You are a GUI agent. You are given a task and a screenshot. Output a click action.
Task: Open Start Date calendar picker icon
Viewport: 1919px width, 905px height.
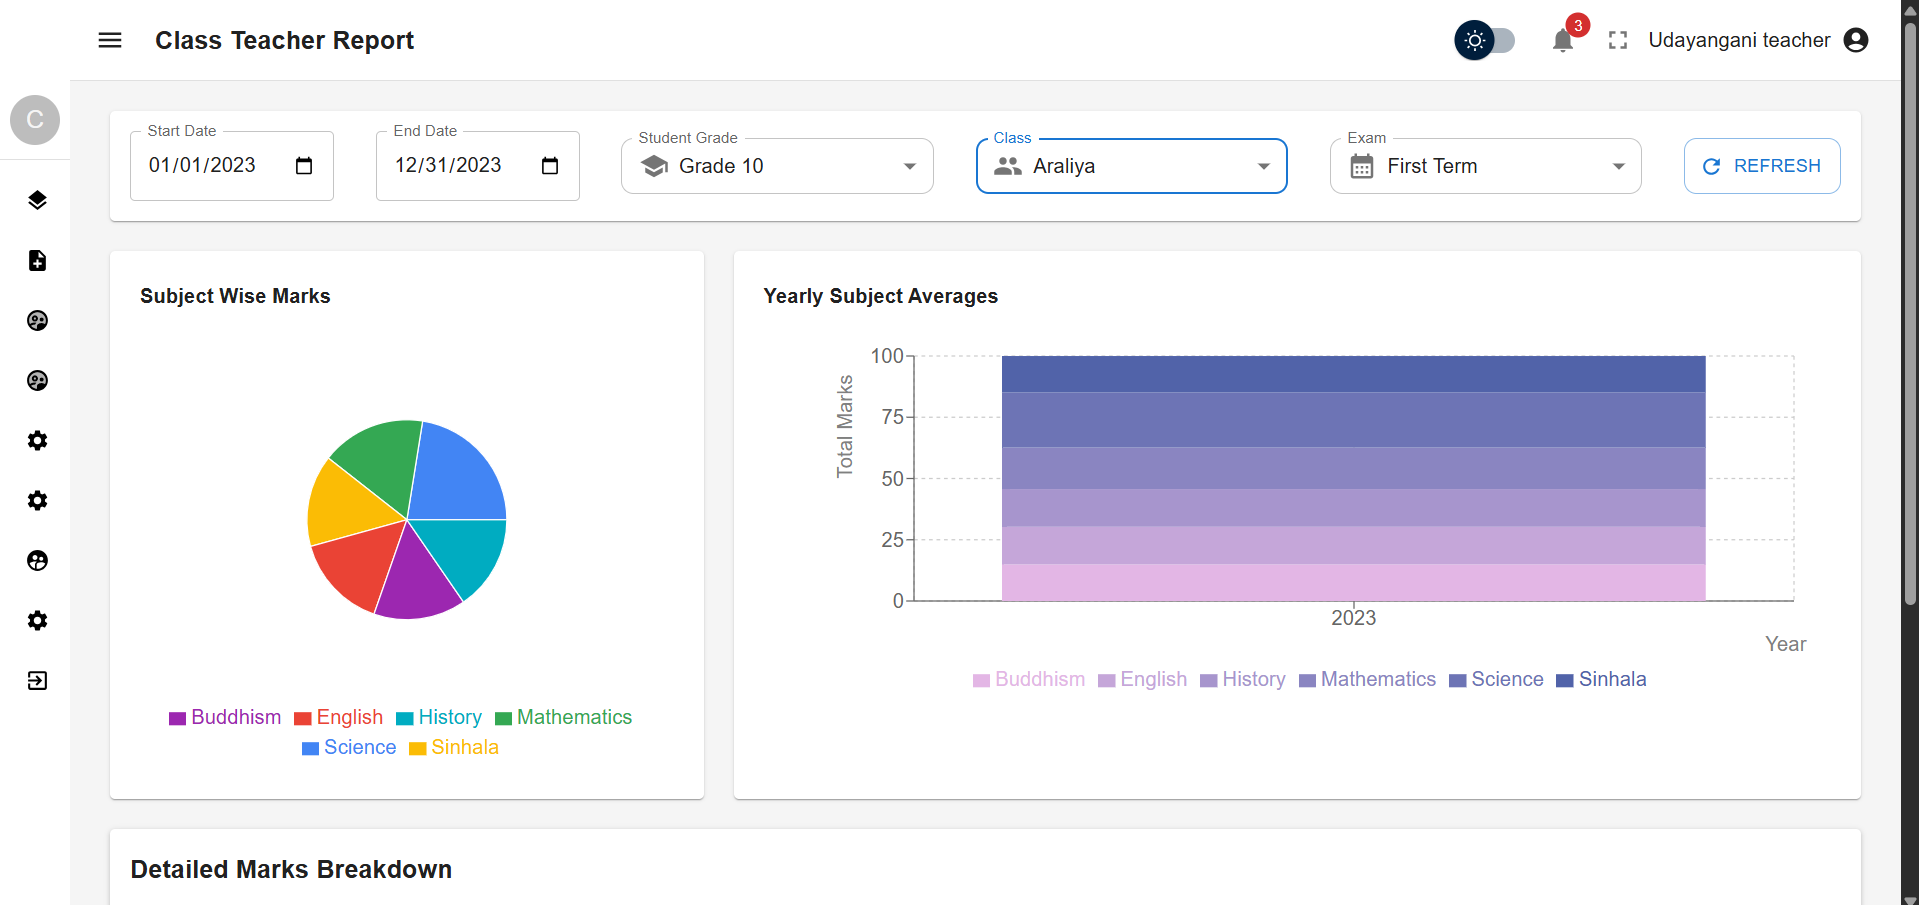pos(304,166)
